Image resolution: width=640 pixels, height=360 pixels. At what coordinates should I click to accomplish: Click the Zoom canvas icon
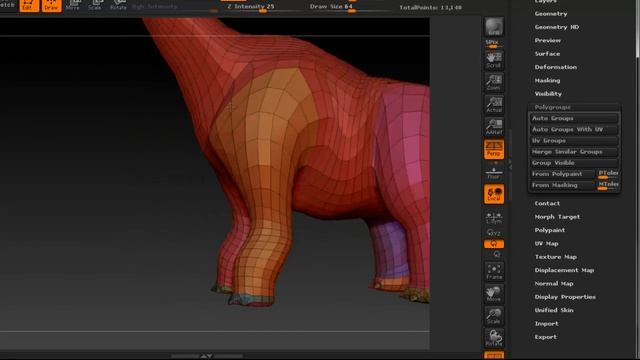(x=494, y=82)
